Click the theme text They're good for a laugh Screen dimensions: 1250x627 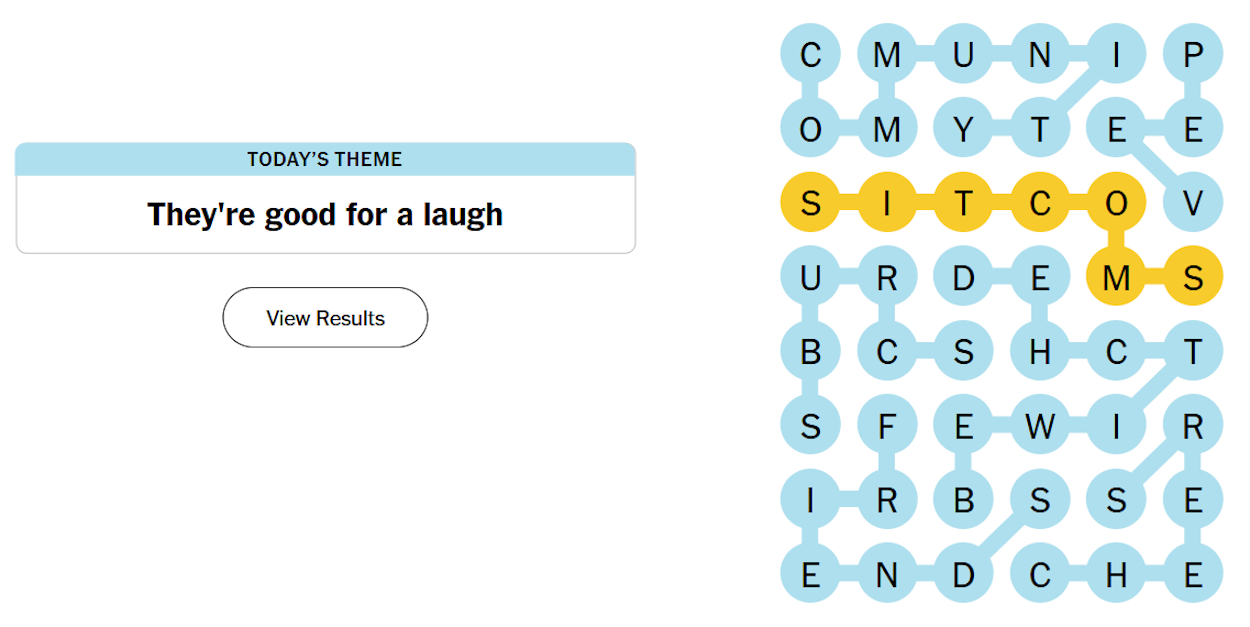click(325, 214)
